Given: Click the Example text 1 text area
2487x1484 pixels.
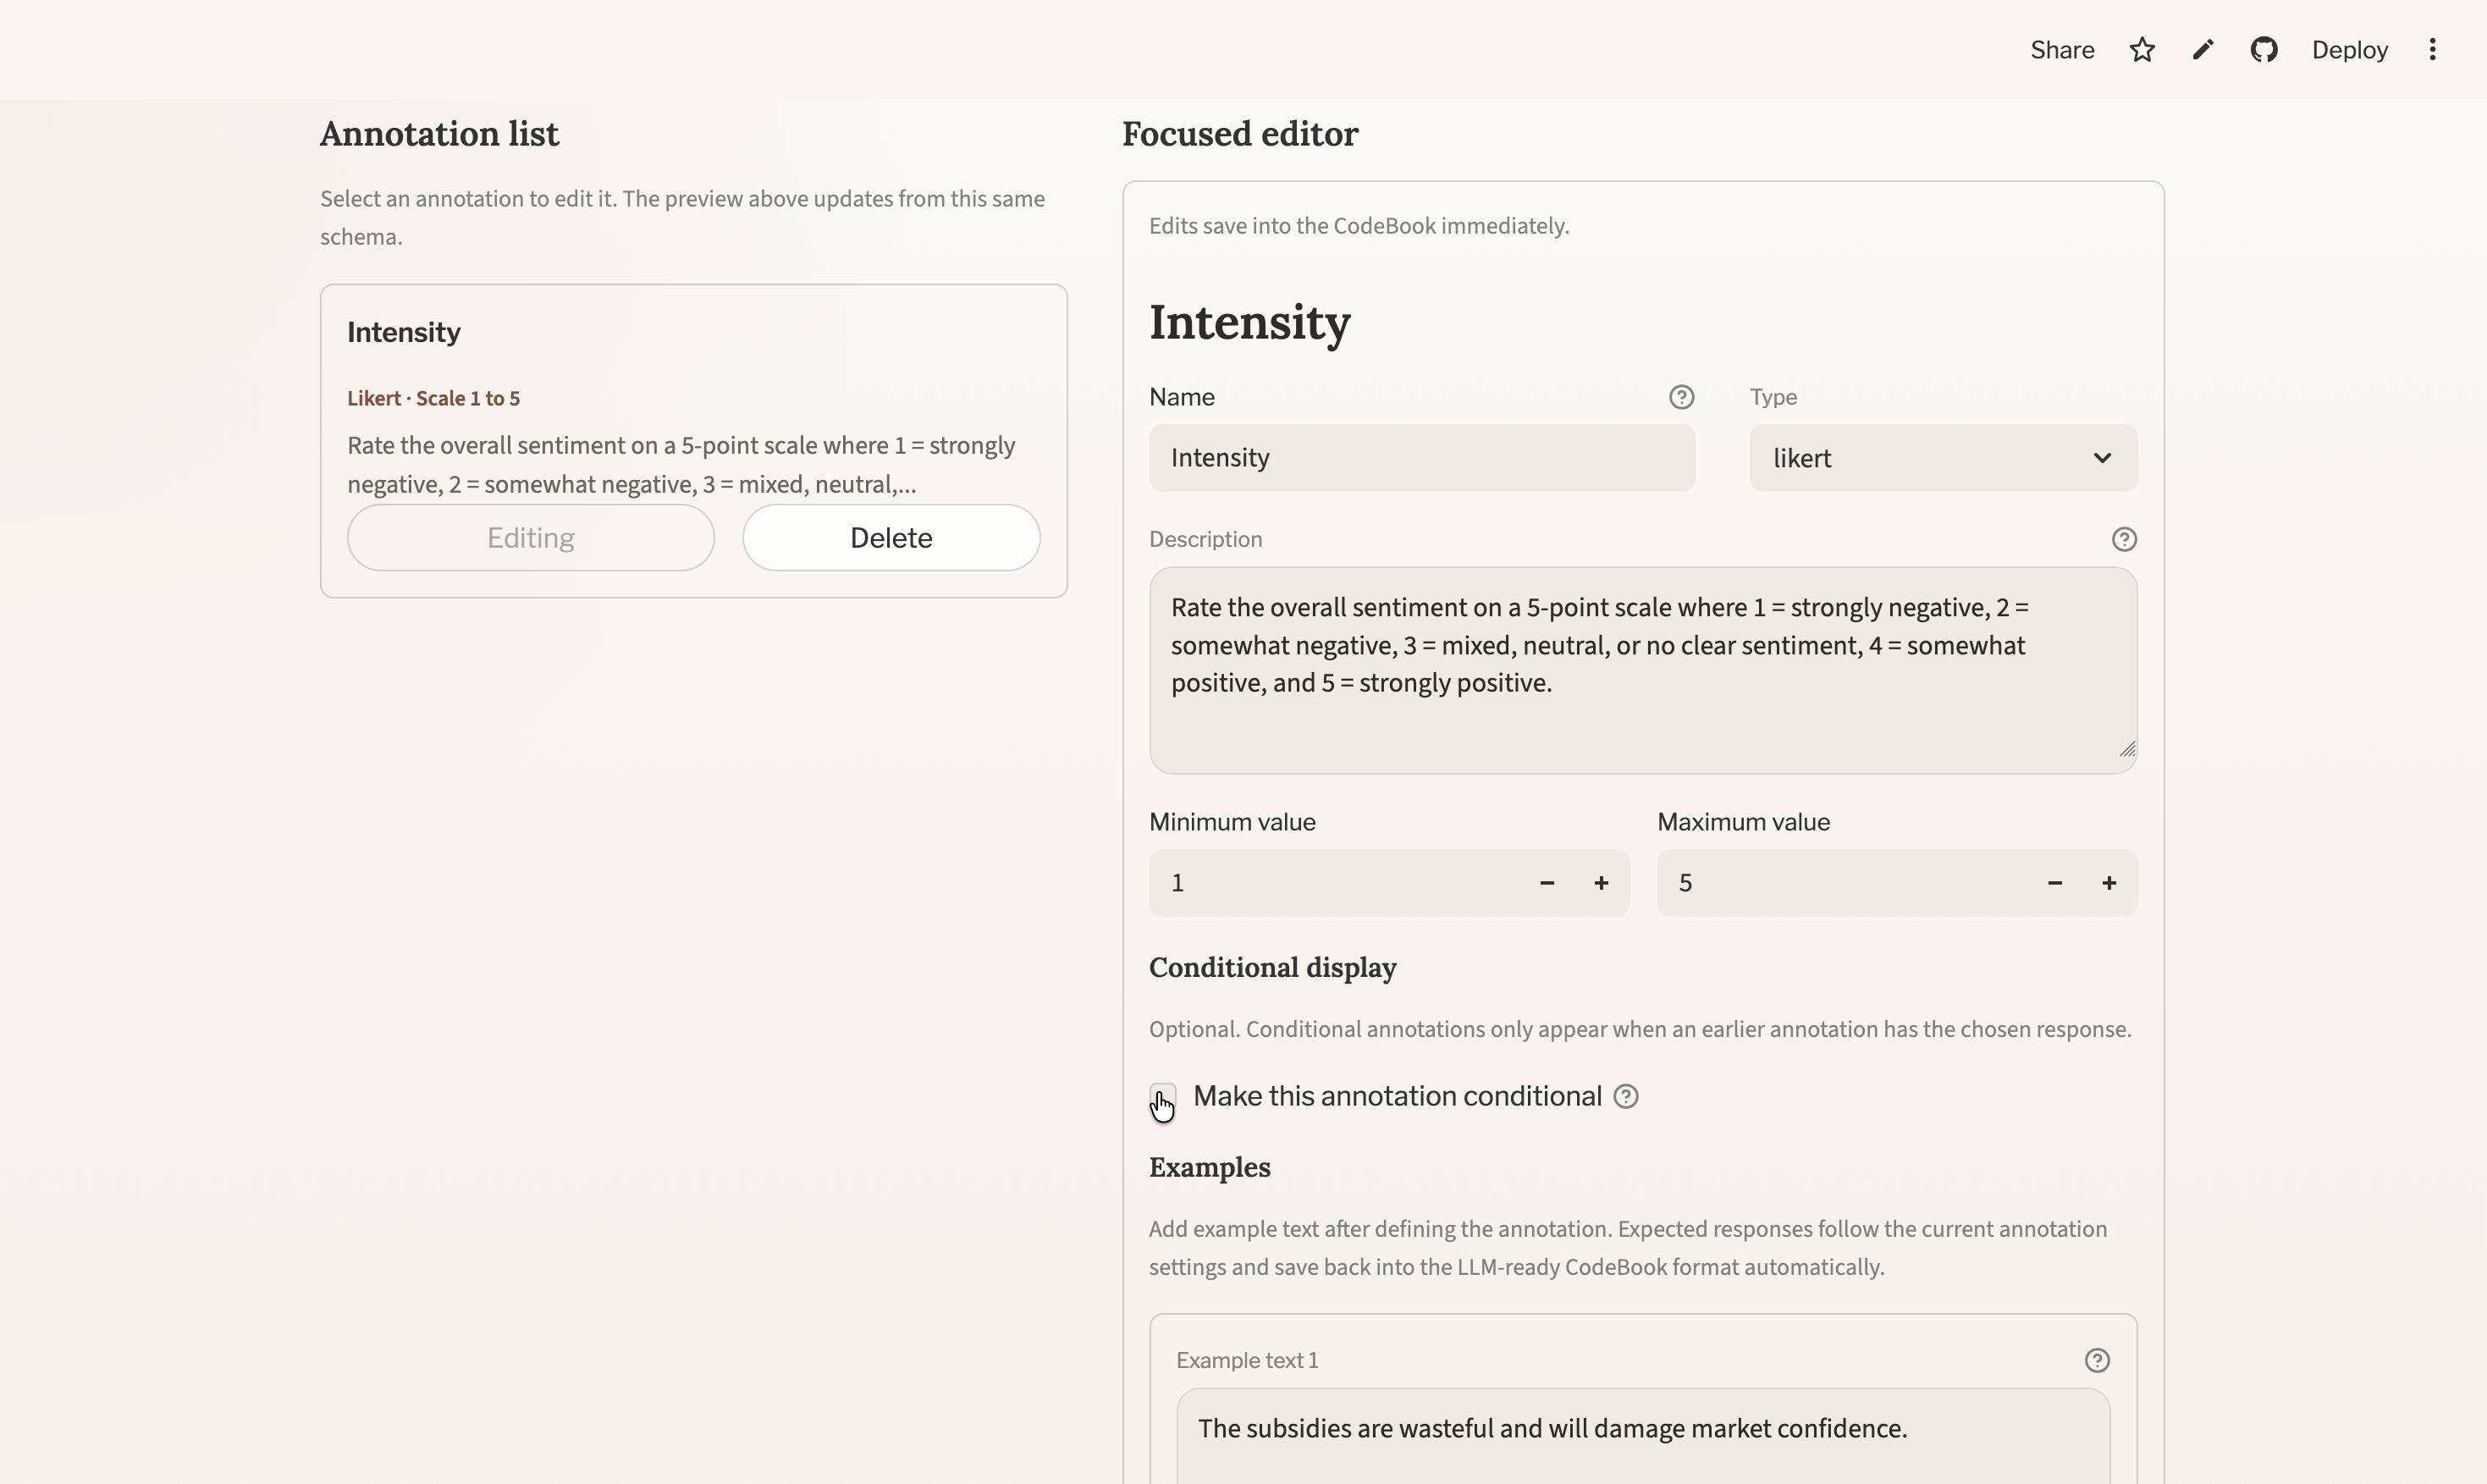Looking at the screenshot, I should (1643, 1437).
